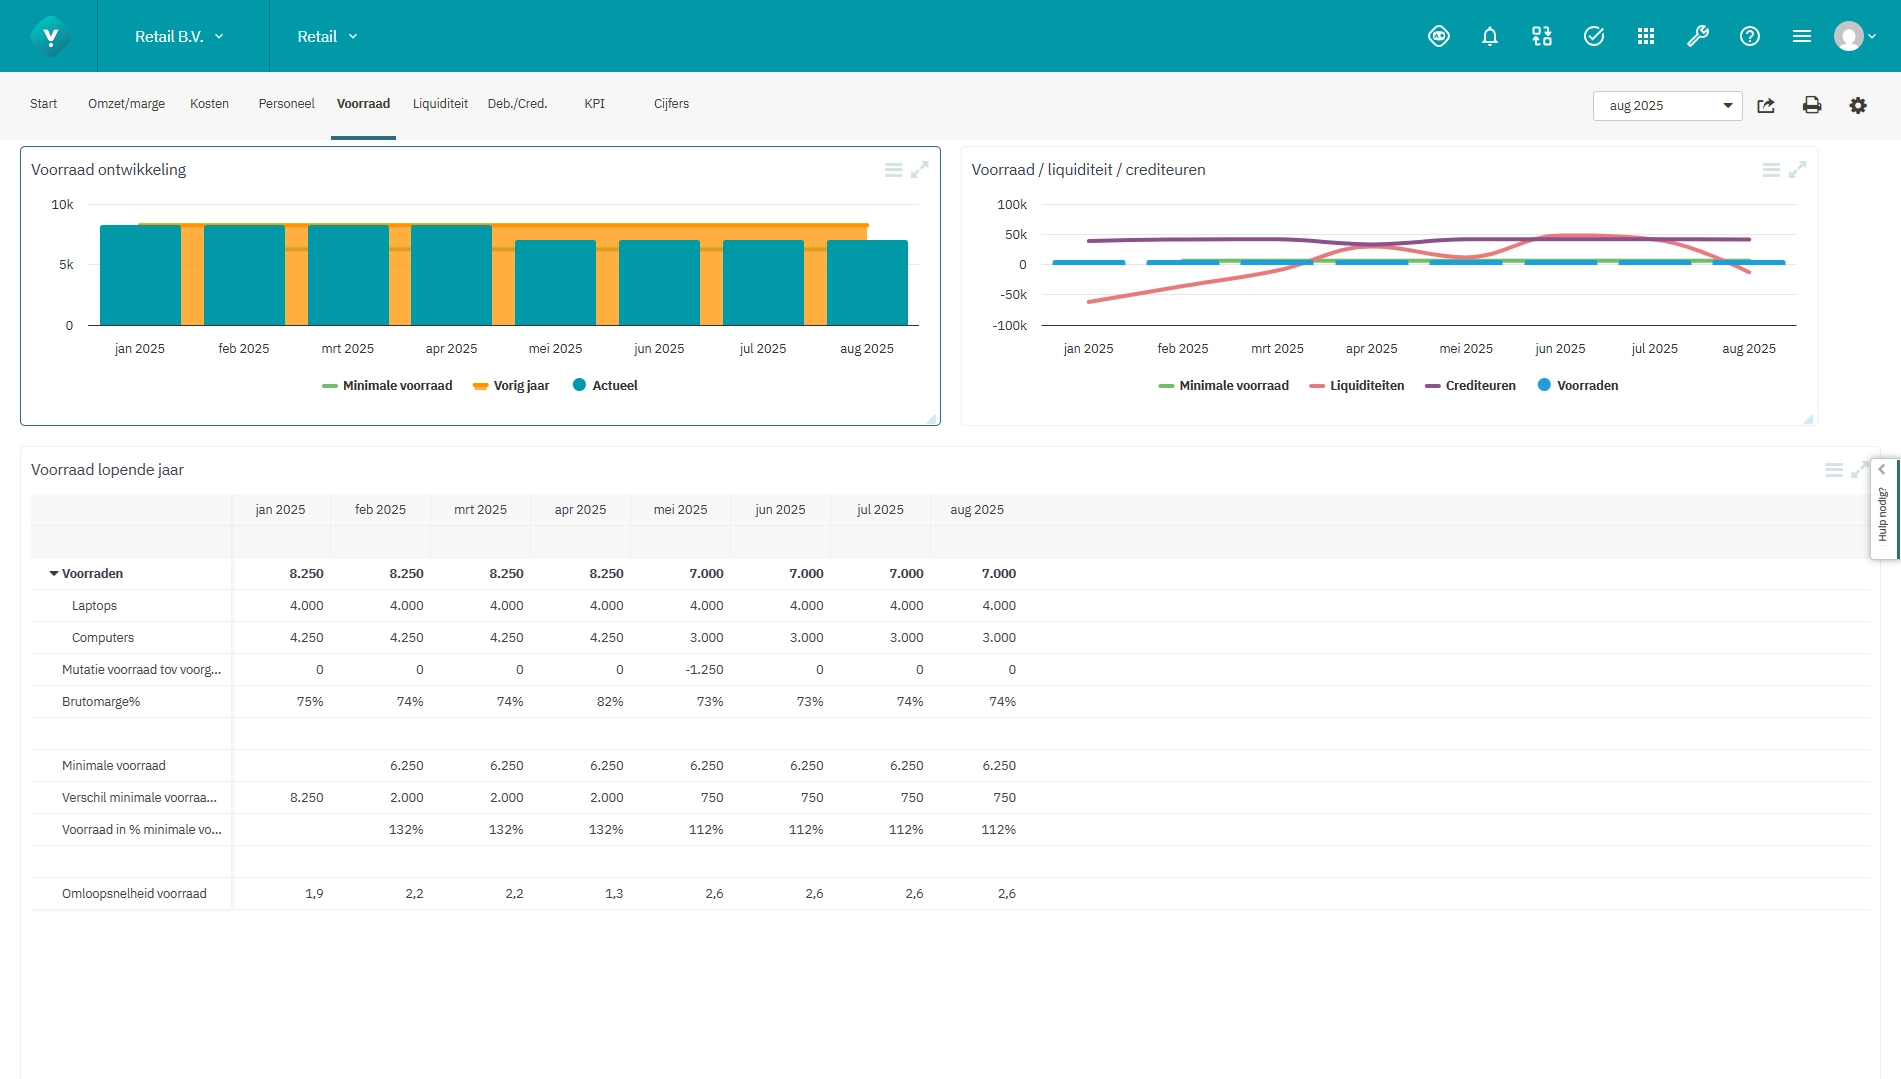This screenshot has width=1901, height=1079.
Task: Open the aug 2025 period dropdown
Action: [x=1666, y=105]
